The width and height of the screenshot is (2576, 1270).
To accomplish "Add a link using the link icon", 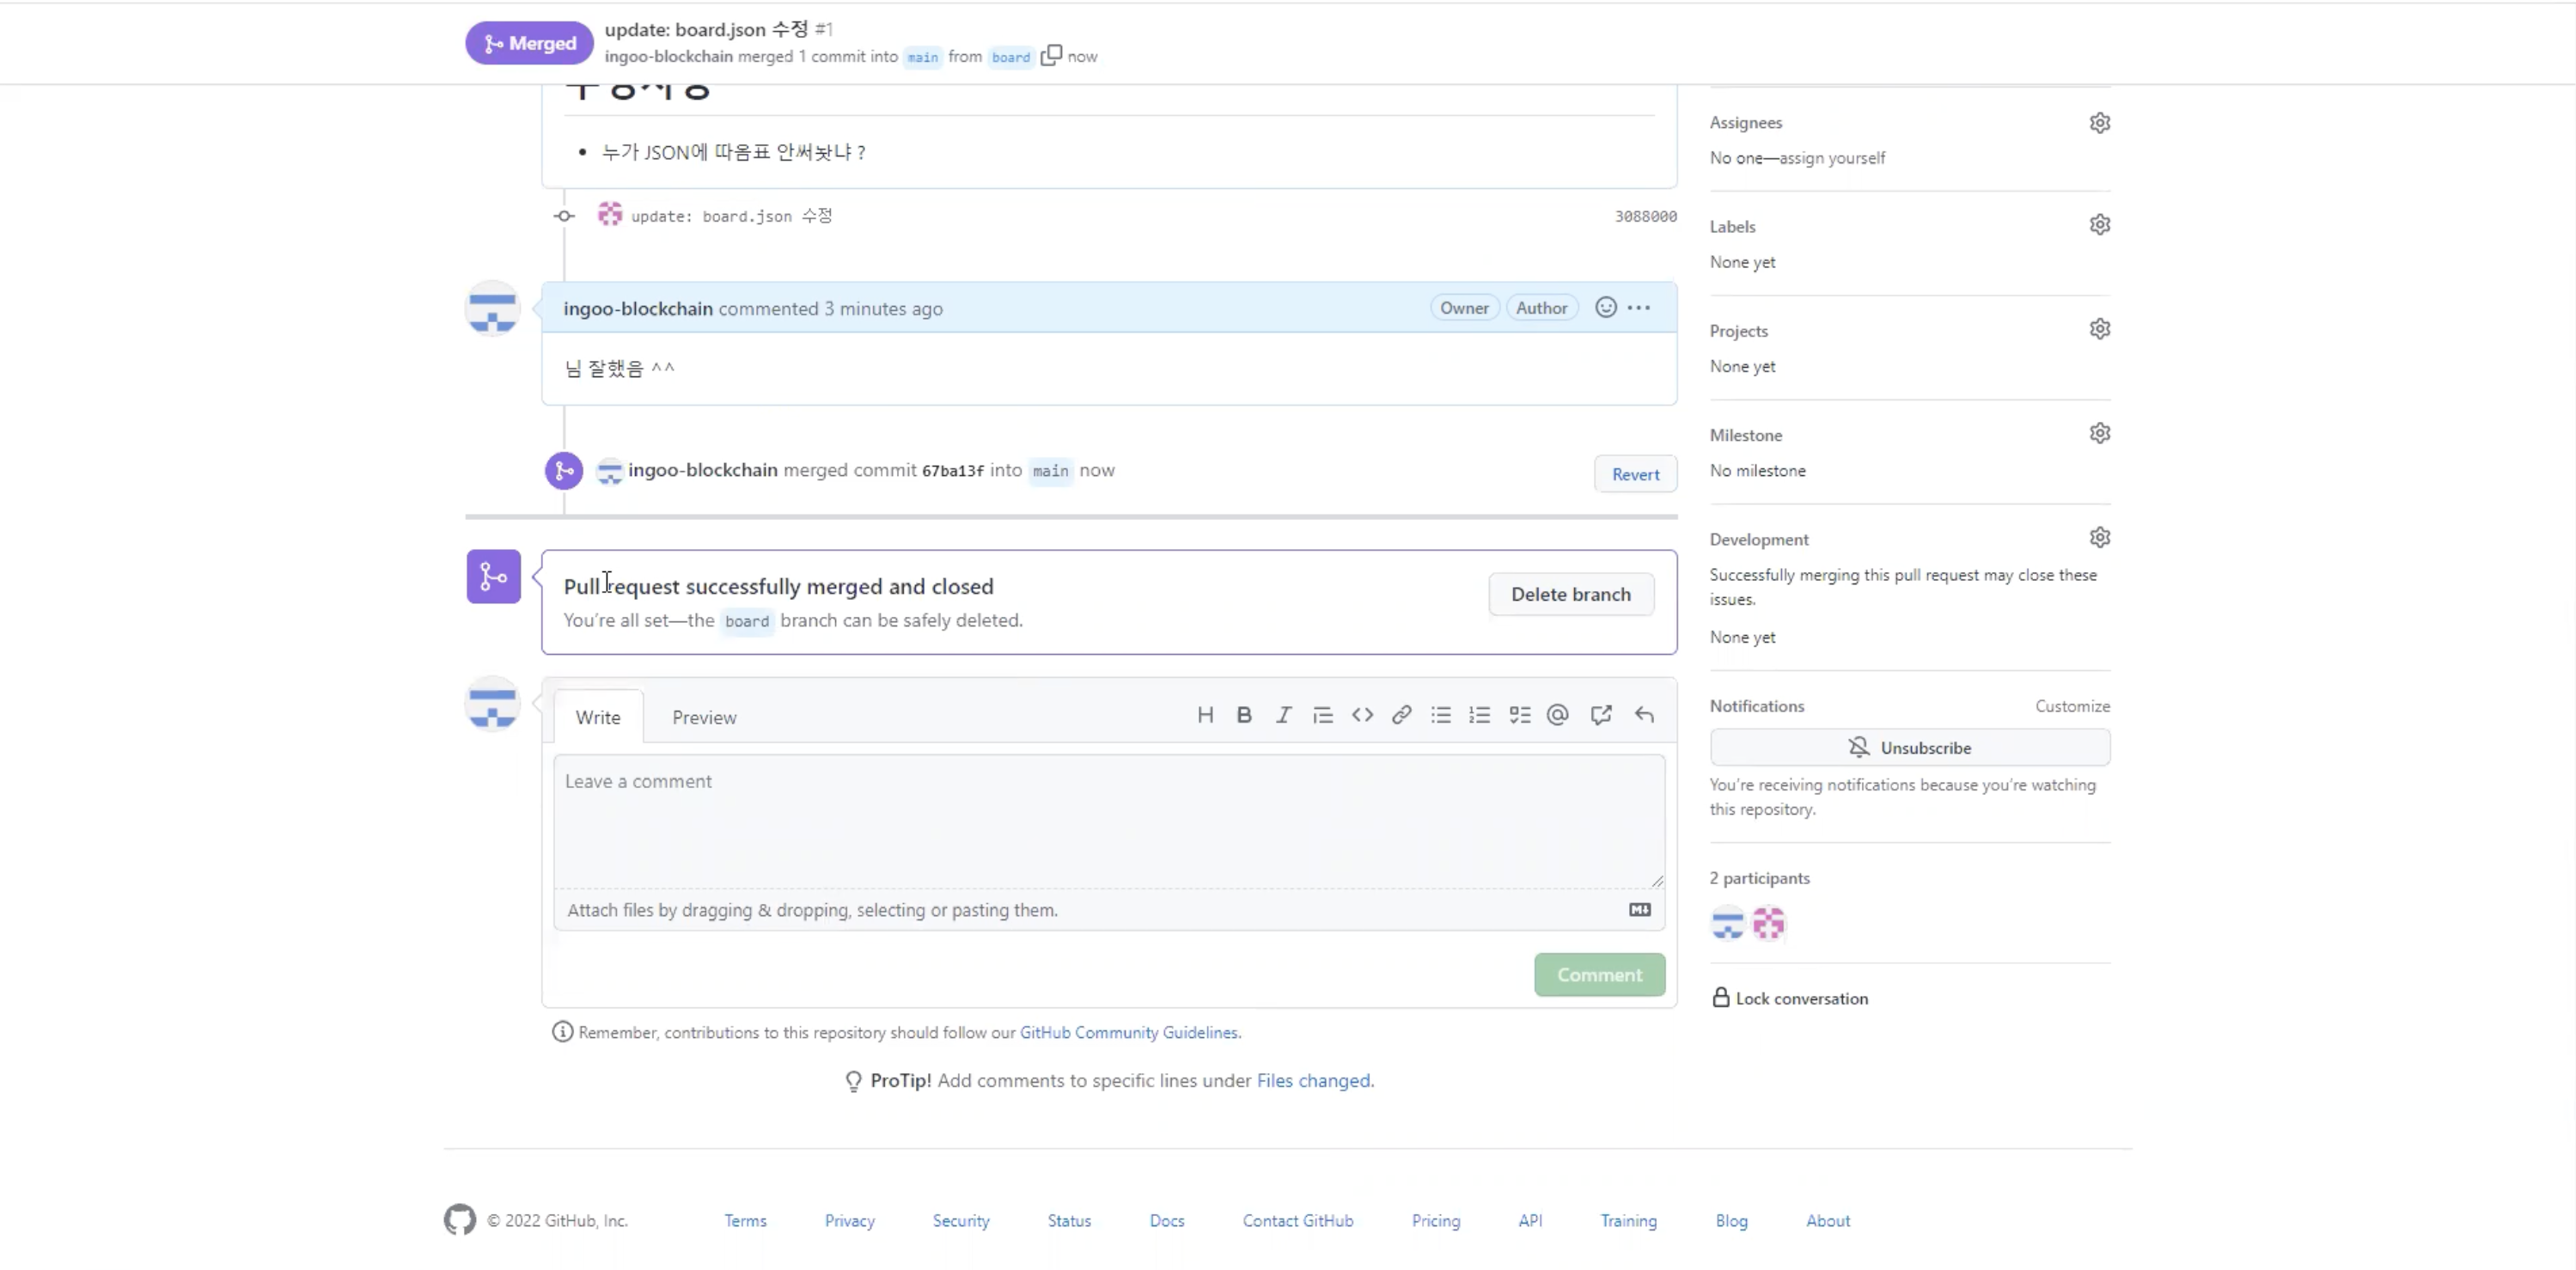I will point(1401,715).
